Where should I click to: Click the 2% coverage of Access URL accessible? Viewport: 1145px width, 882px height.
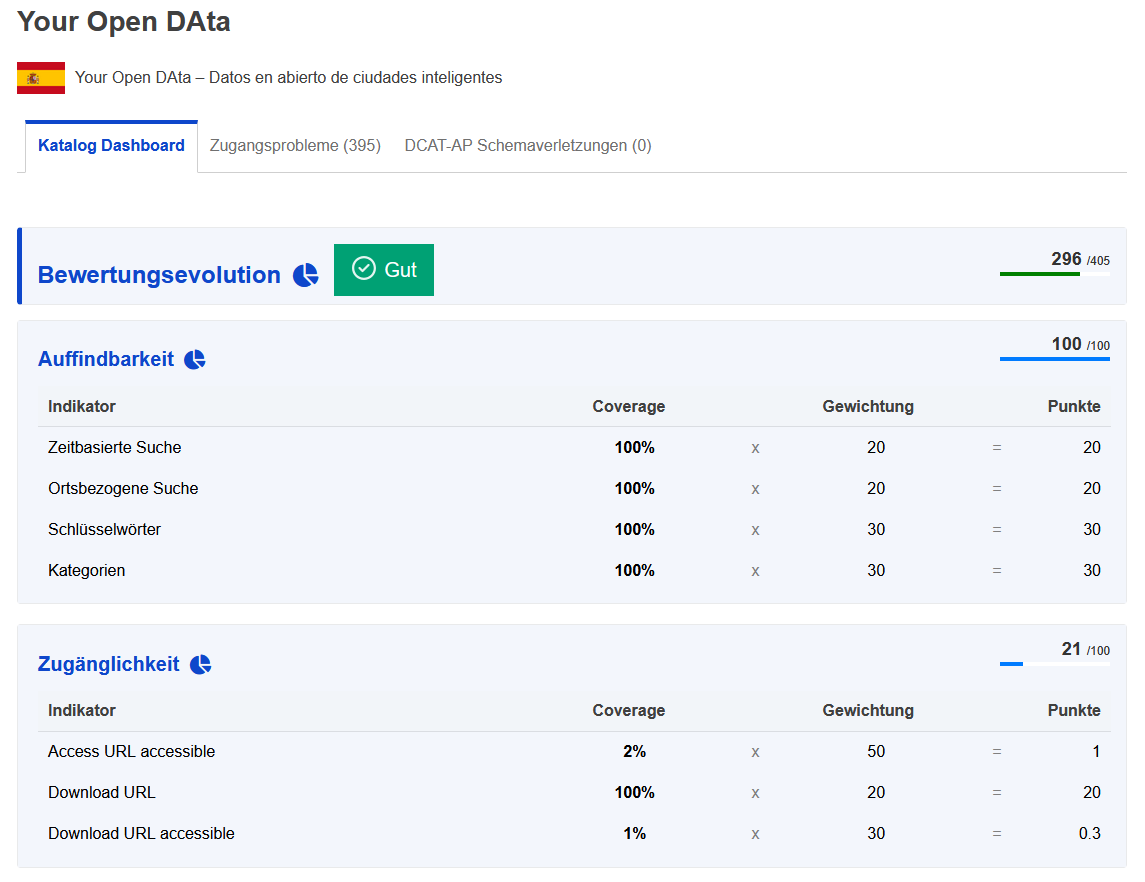point(635,751)
